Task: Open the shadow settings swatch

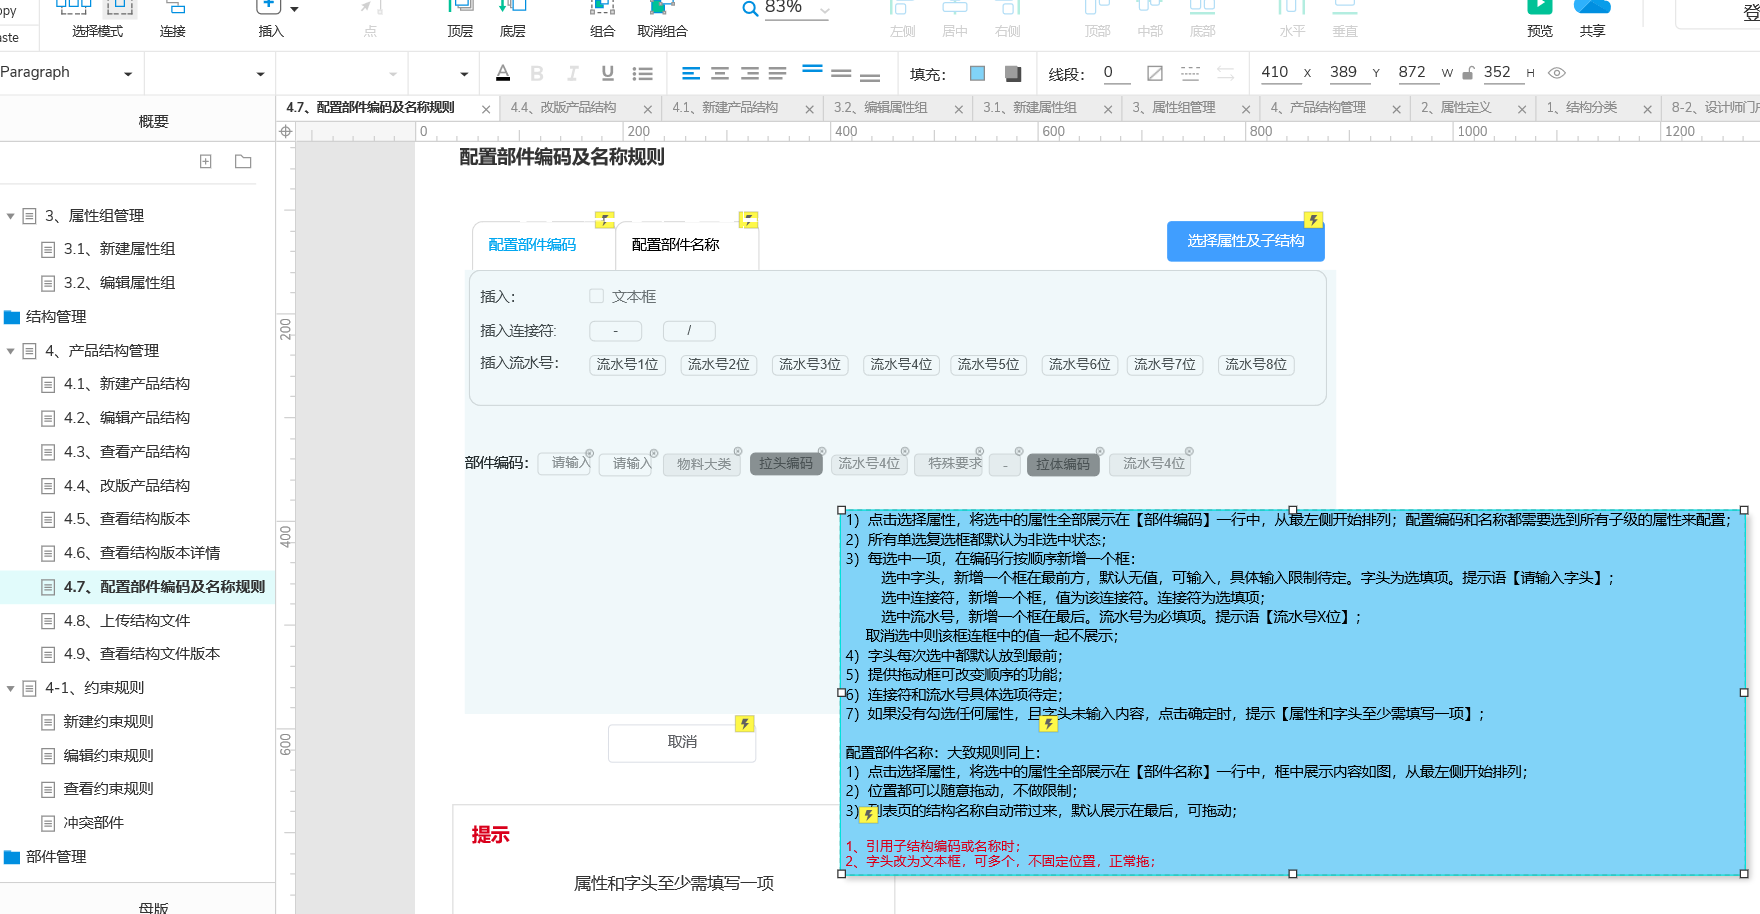Action: coord(1013,73)
